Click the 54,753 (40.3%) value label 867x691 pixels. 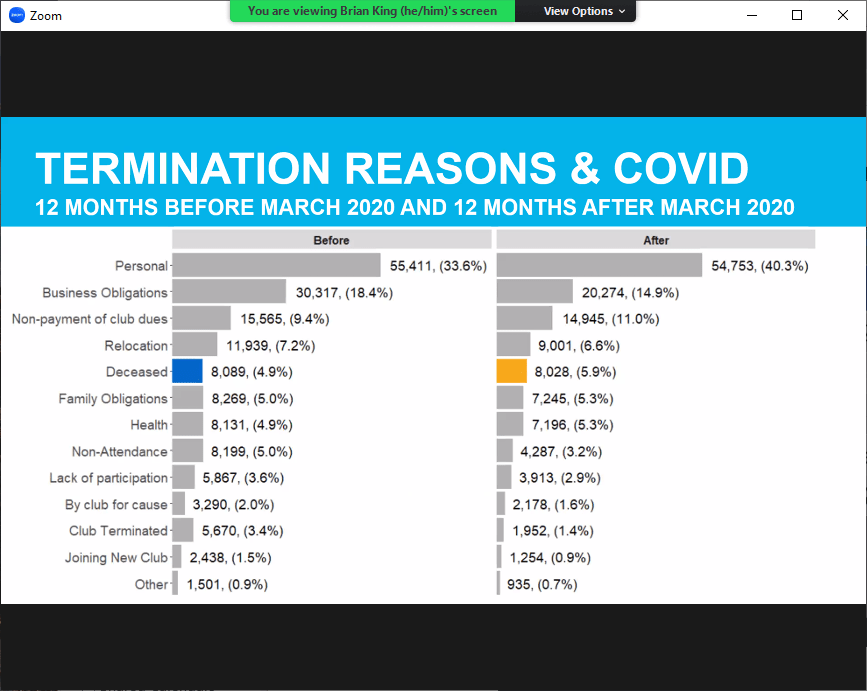pos(759,266)
